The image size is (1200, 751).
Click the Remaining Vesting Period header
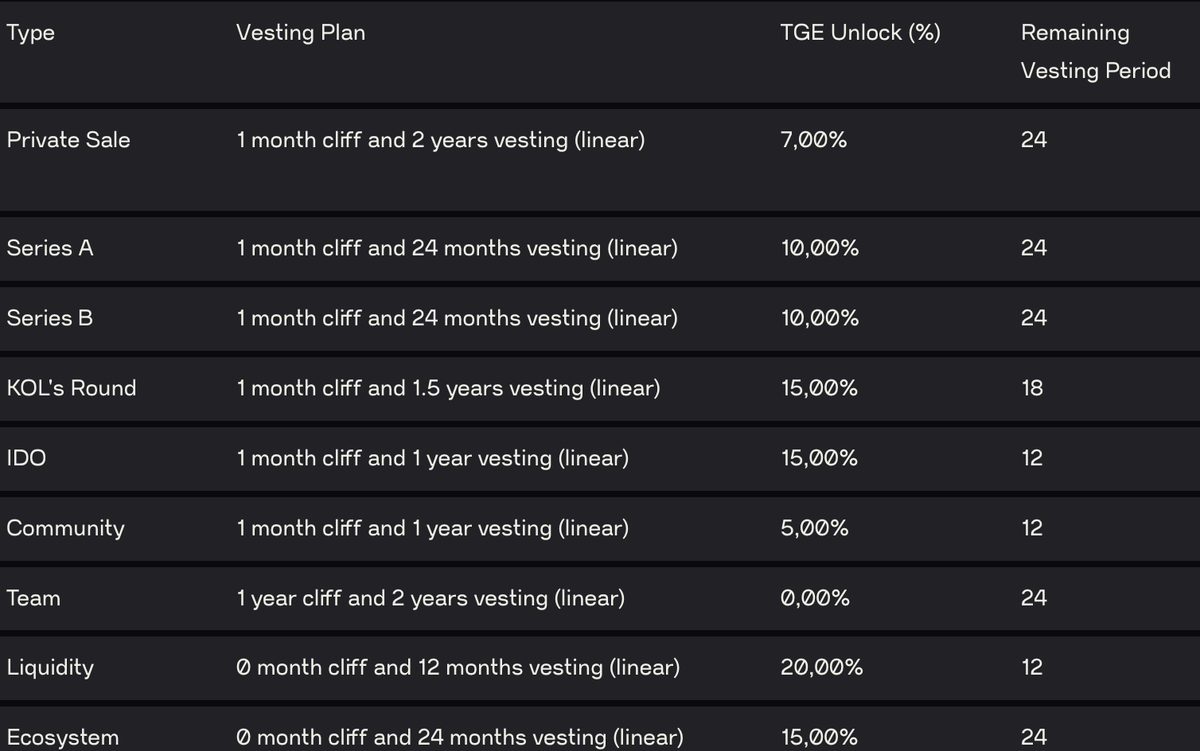[1095, 51]
